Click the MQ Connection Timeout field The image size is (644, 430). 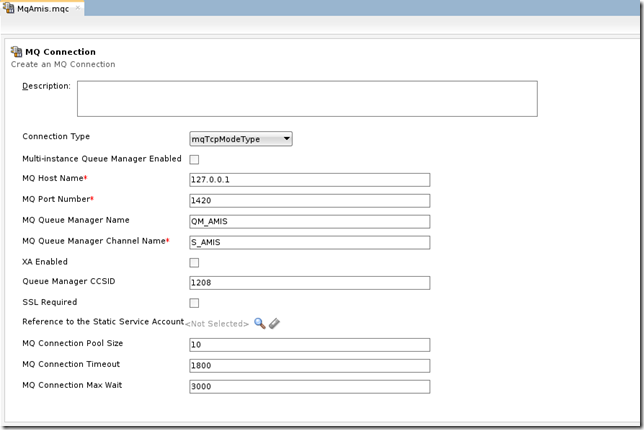click(309, 366)
